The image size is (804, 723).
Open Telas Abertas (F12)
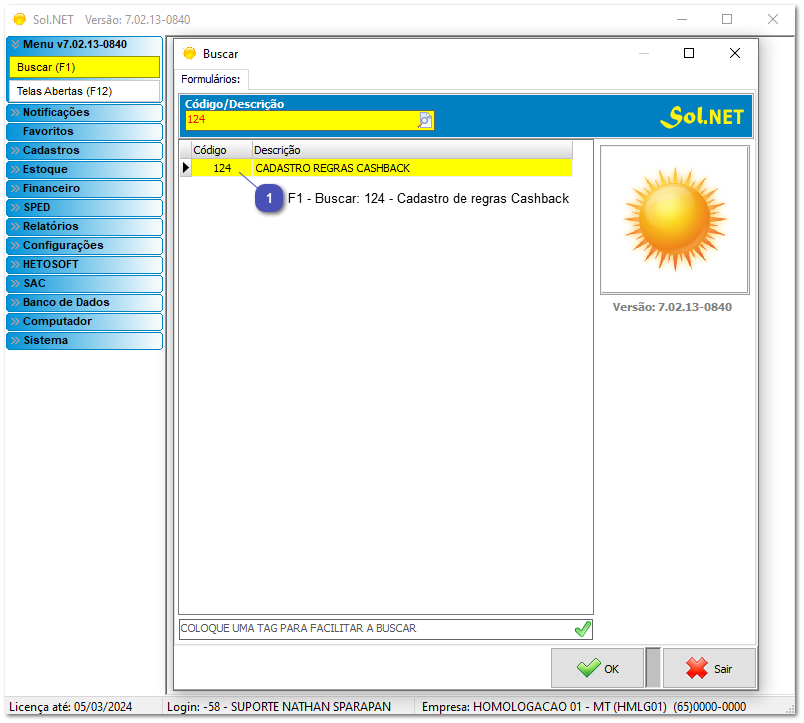tap(84, 90)
